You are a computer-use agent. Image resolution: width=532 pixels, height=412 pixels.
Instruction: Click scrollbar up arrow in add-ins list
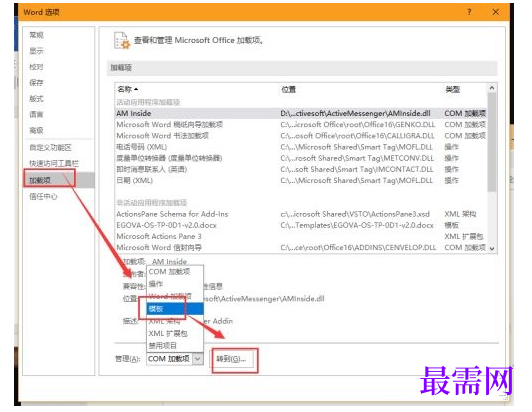pyautogui.click(x=492, y=88)
